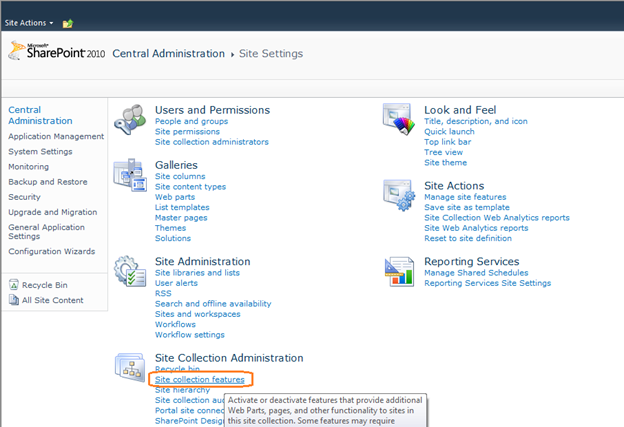Click Site Settings breadcrumb title
624x427 pixels.
271,53
